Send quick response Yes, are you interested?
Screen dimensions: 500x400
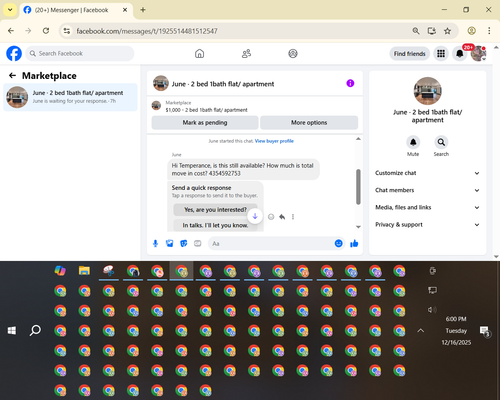click(215, 210)
